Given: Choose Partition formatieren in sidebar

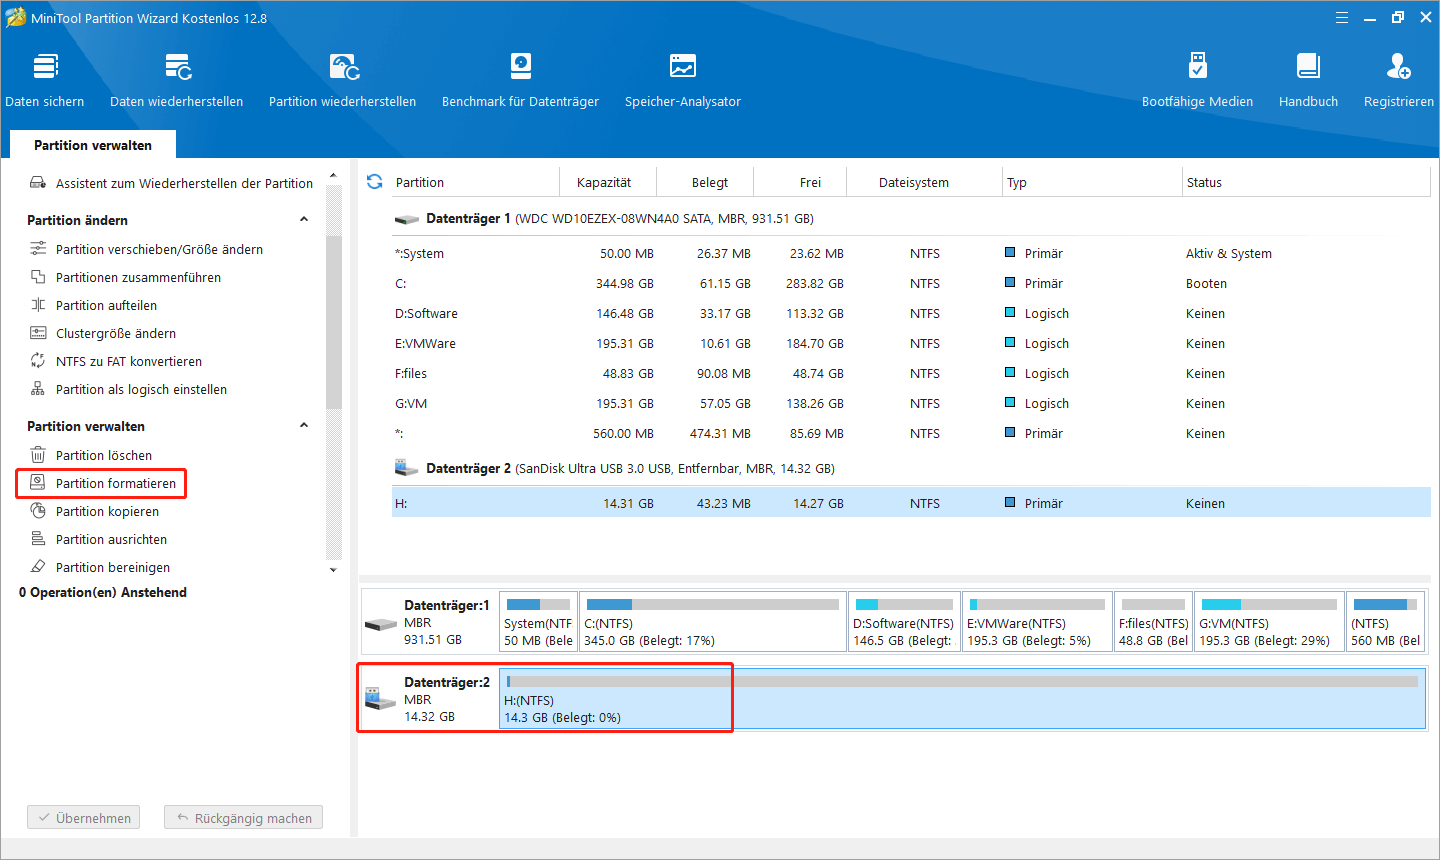Looking at the screenshot, I should [115, 484].
